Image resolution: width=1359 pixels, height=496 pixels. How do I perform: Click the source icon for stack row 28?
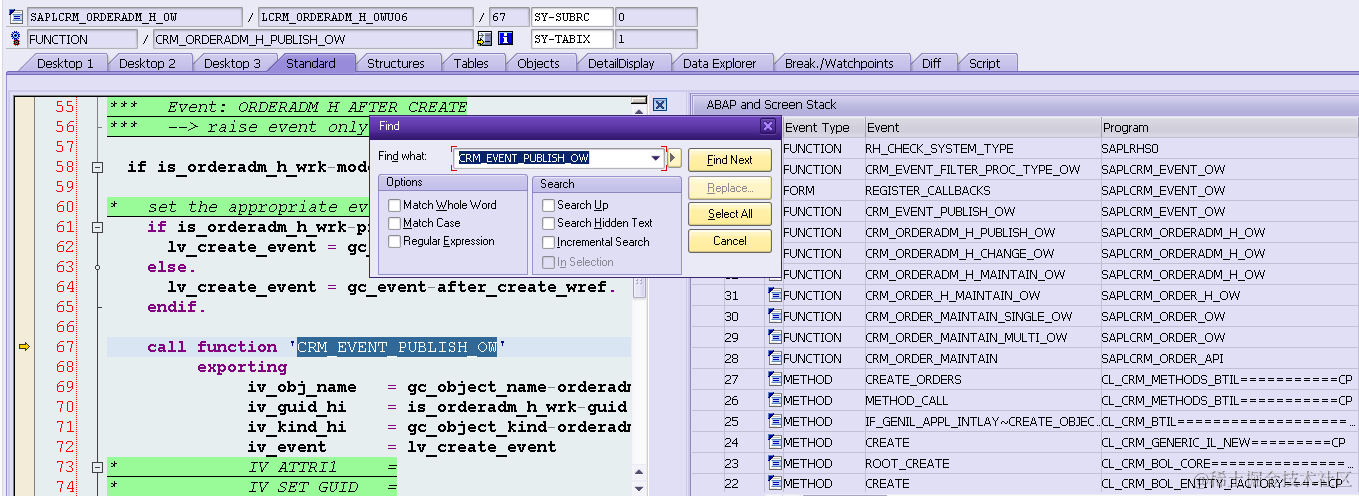click(x=774, y=358)
